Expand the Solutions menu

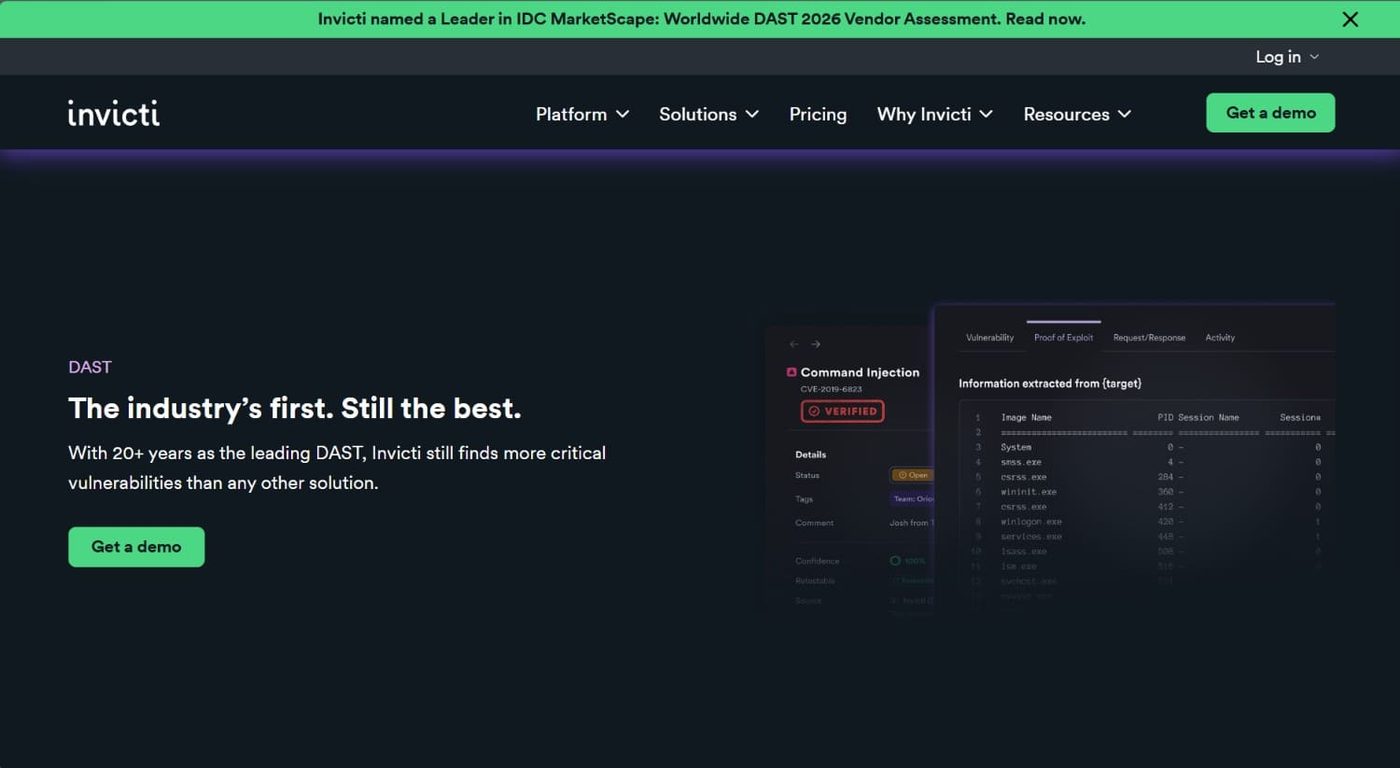point(709,114)
